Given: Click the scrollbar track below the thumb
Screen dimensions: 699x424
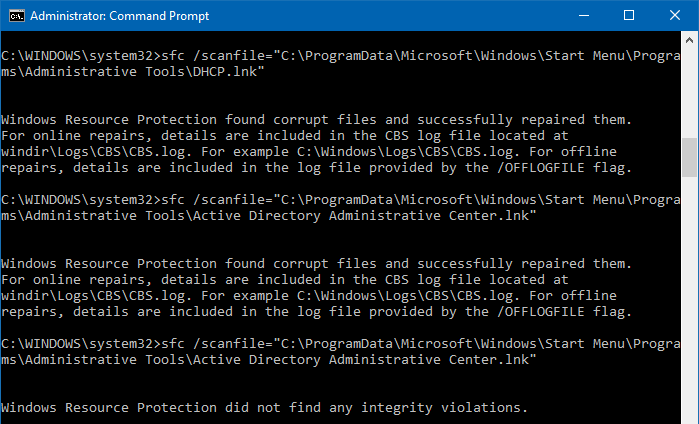Looking at the screenshot, I should pyautogui.click(x=689, y=300).
